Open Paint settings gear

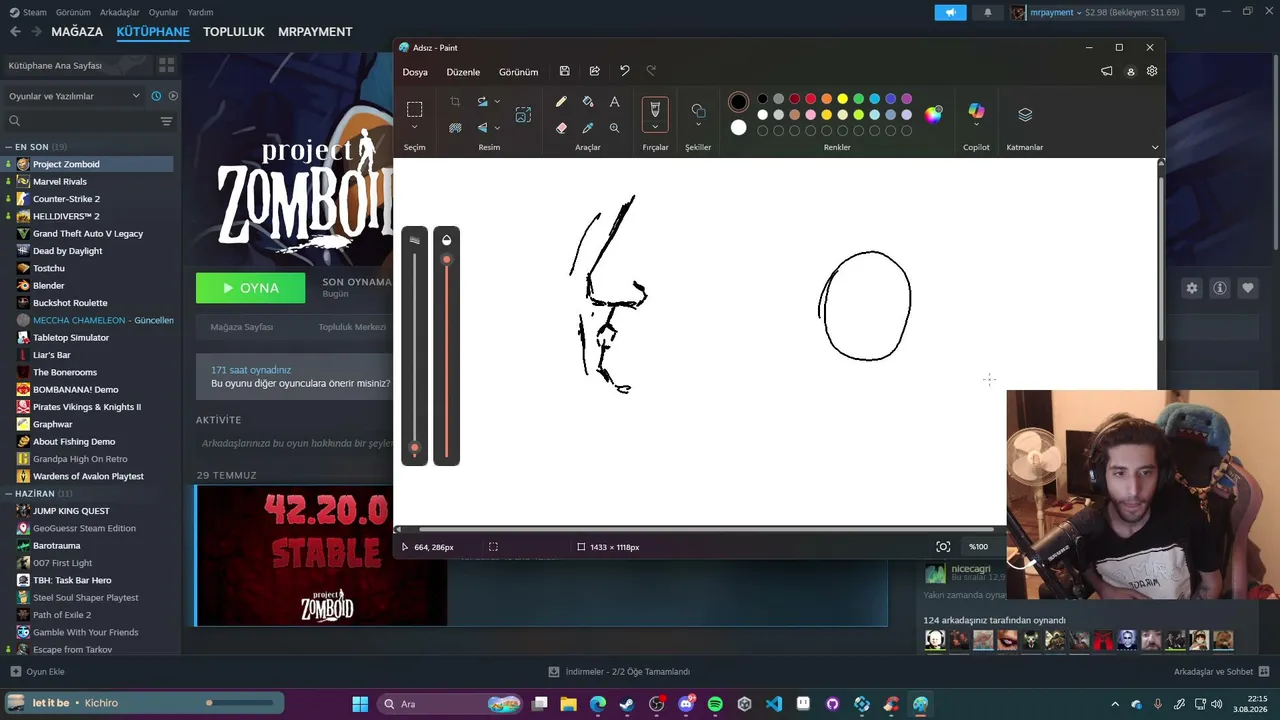[1152, 71]
